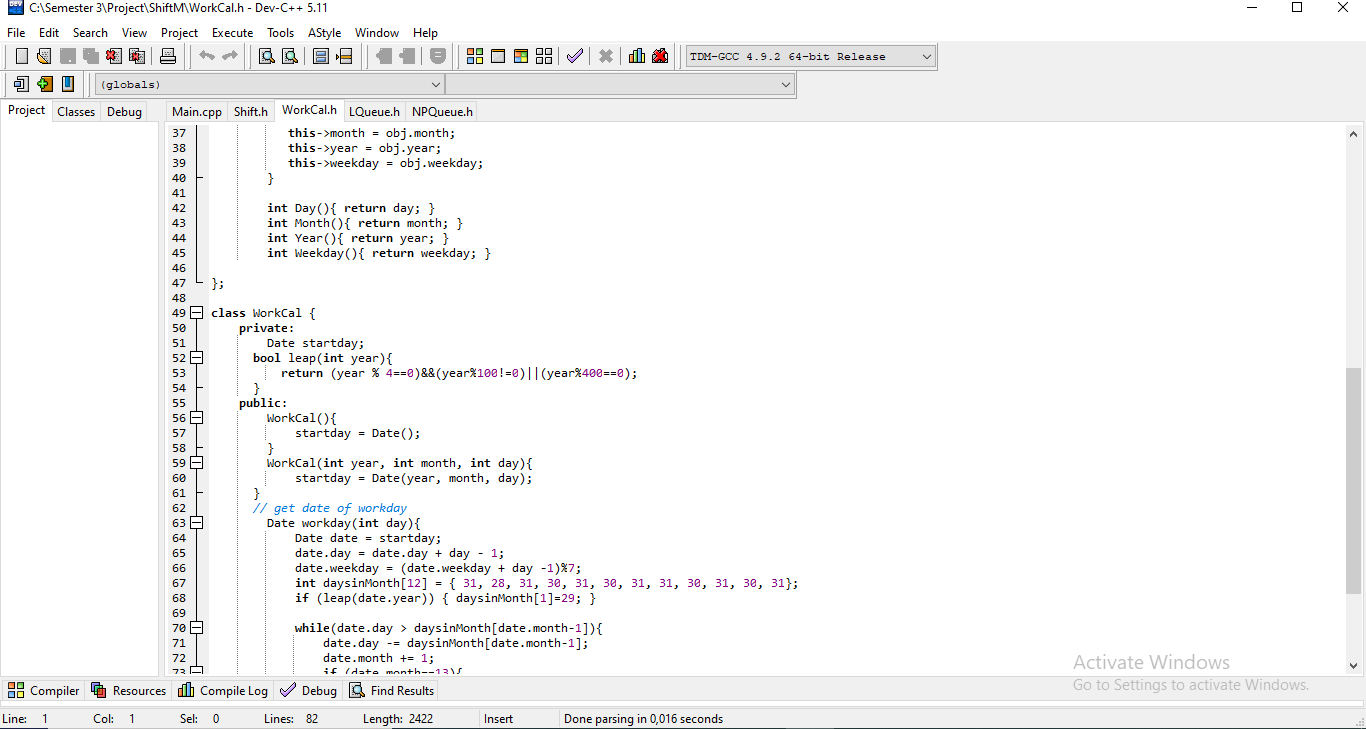Click the Profile Analysis bar-chart icon
This screenshot has width=1366, height=729.
637,56
